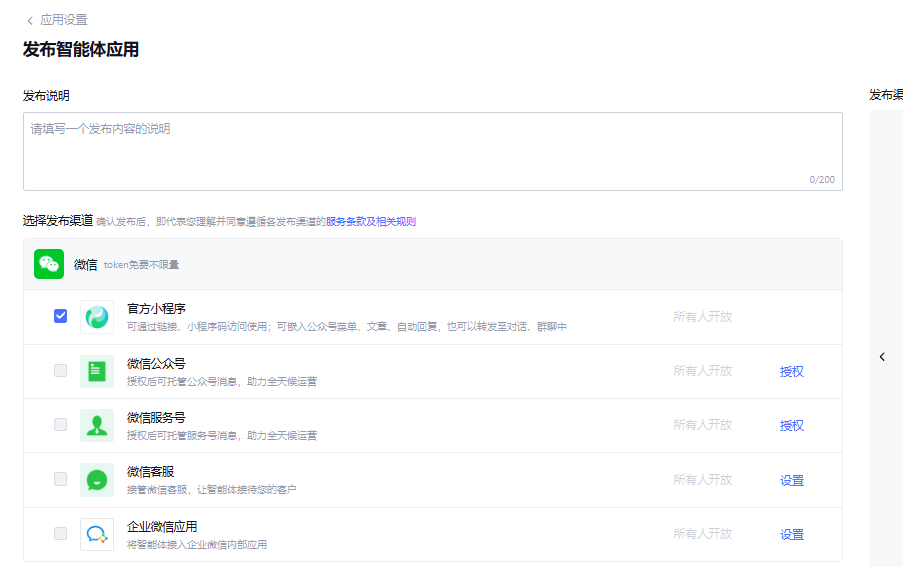903x567 pixels.
Task: Open 设置 for 微信客服
Action: click(791, 480)
